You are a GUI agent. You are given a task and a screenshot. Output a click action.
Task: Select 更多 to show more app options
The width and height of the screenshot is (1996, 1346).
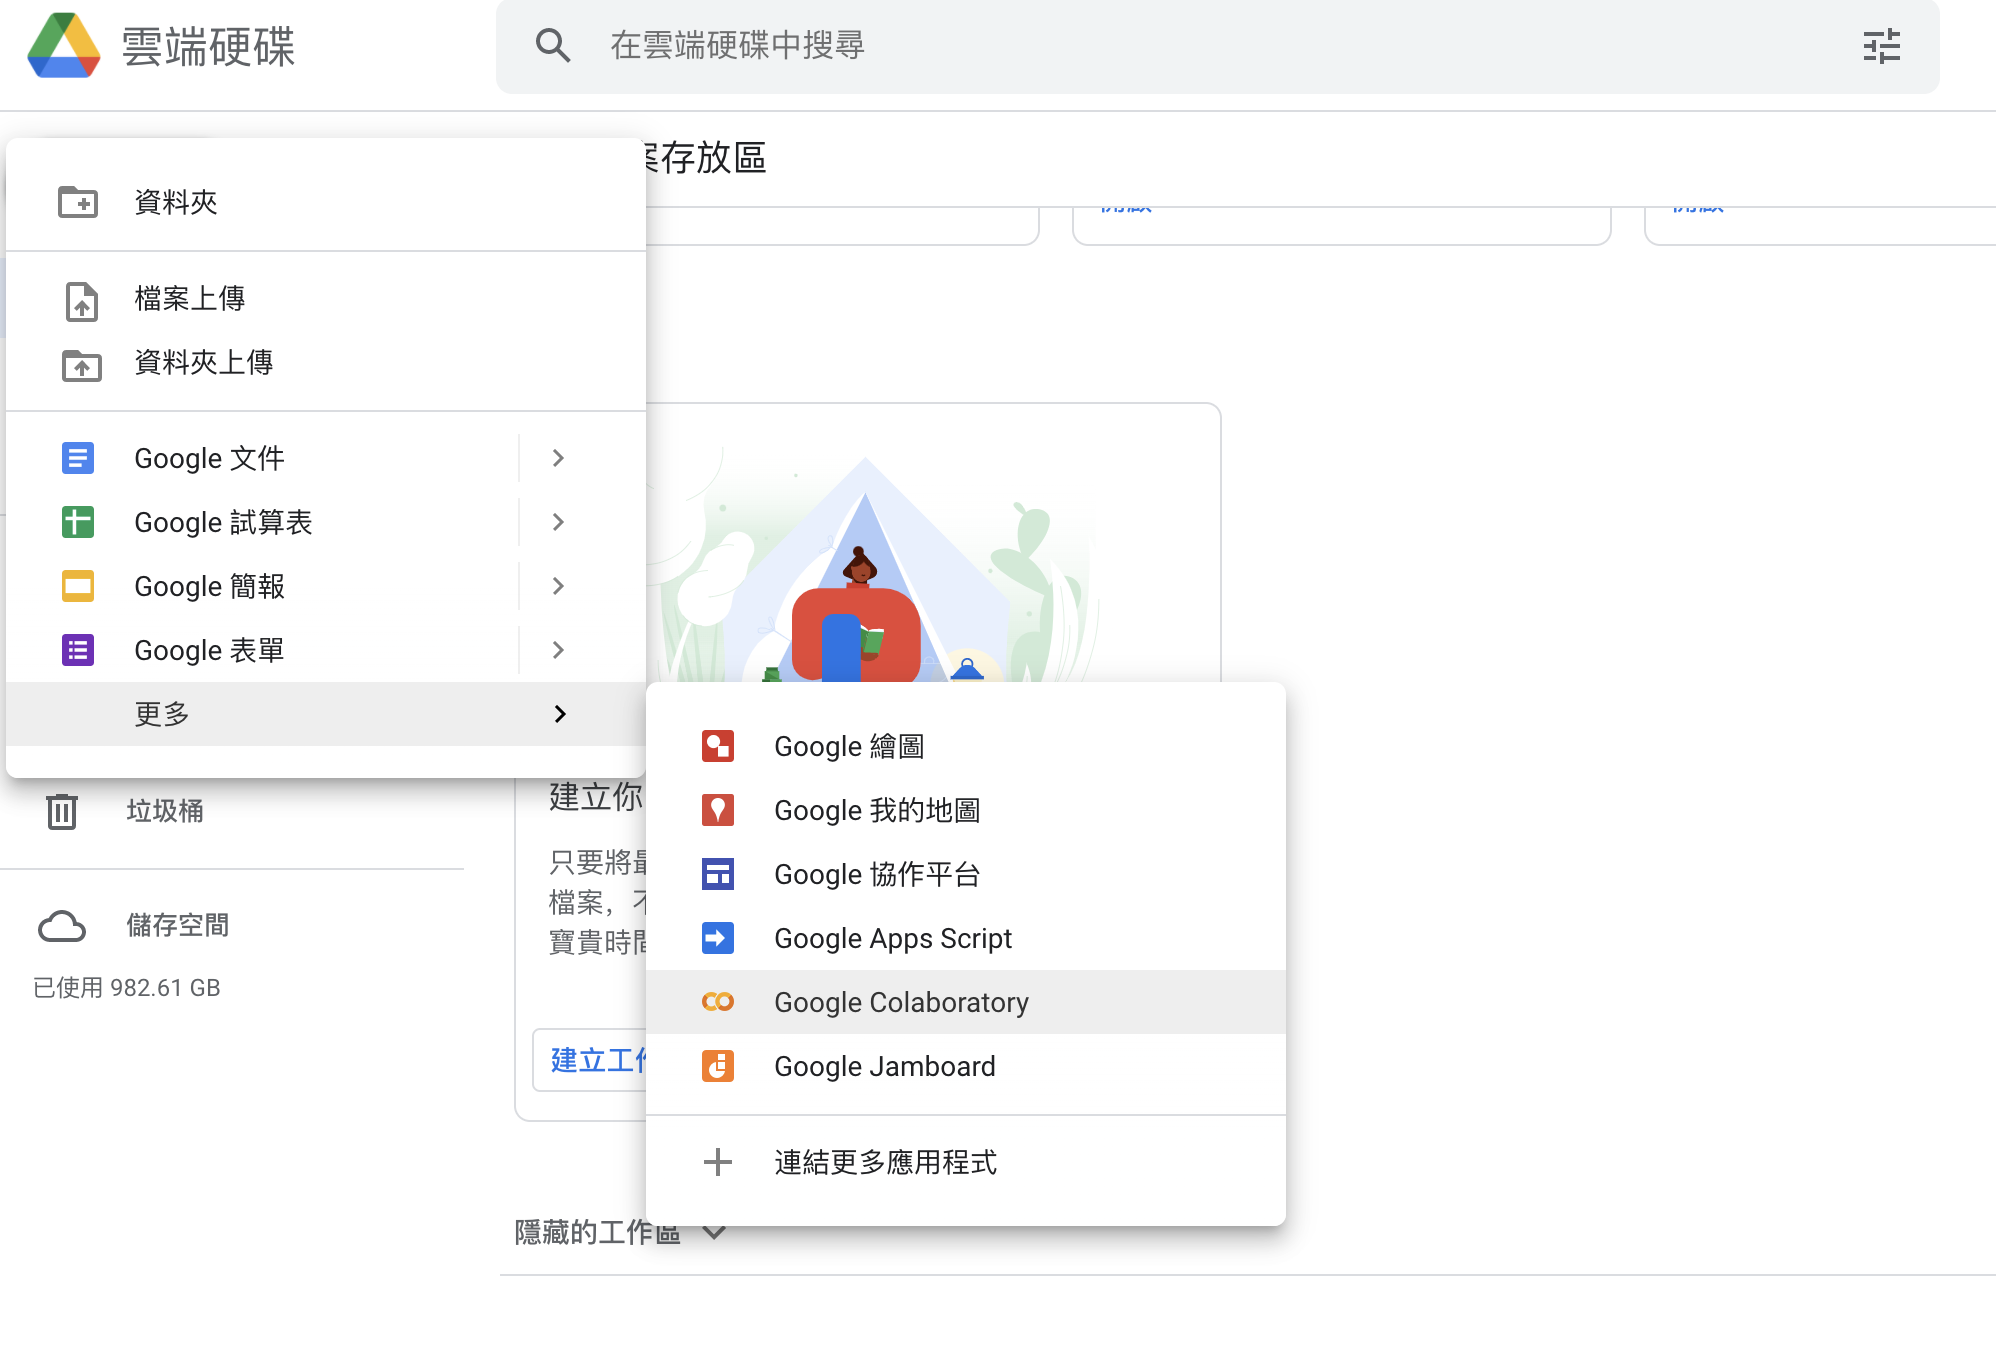[x=161, y=714]
